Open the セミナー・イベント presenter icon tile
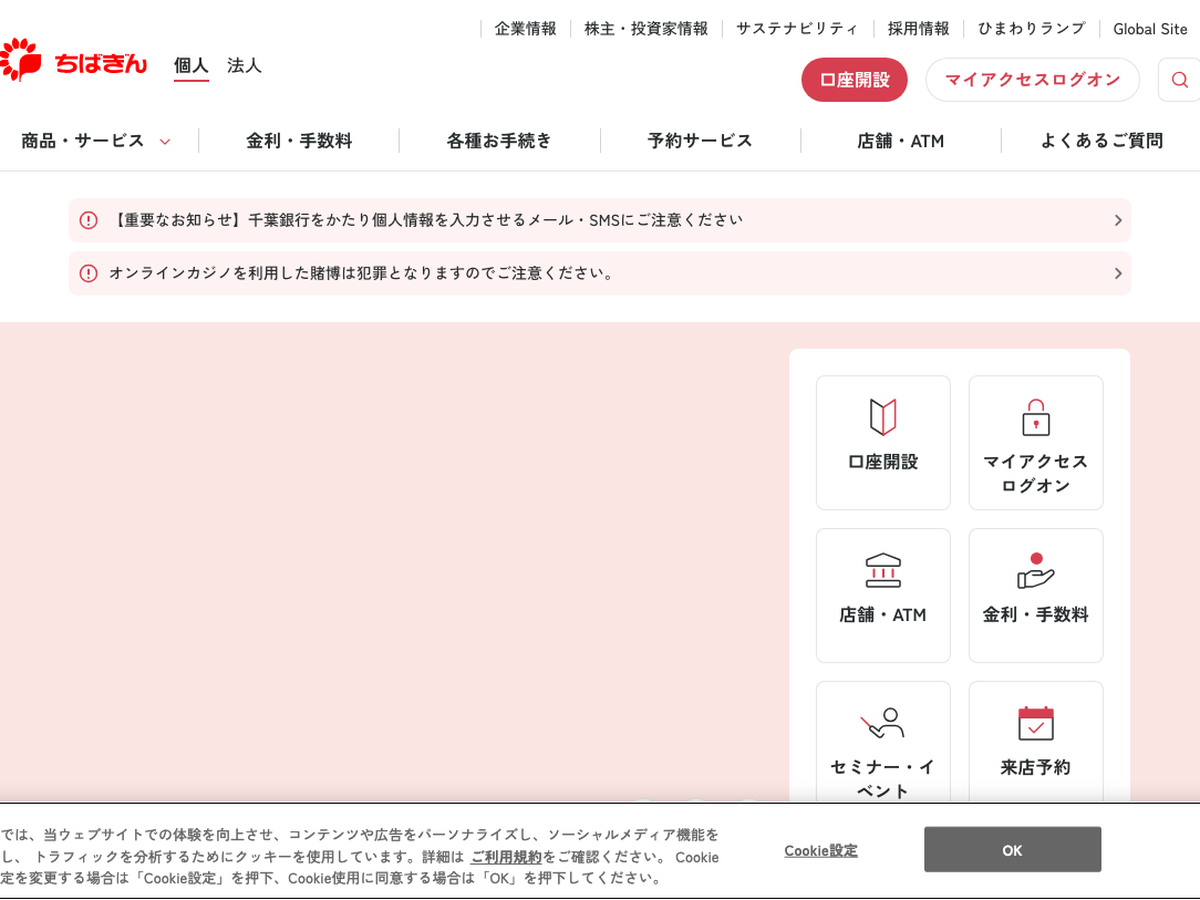The width and height of the screenshot is (1200, 900). [x=883, y=745]
